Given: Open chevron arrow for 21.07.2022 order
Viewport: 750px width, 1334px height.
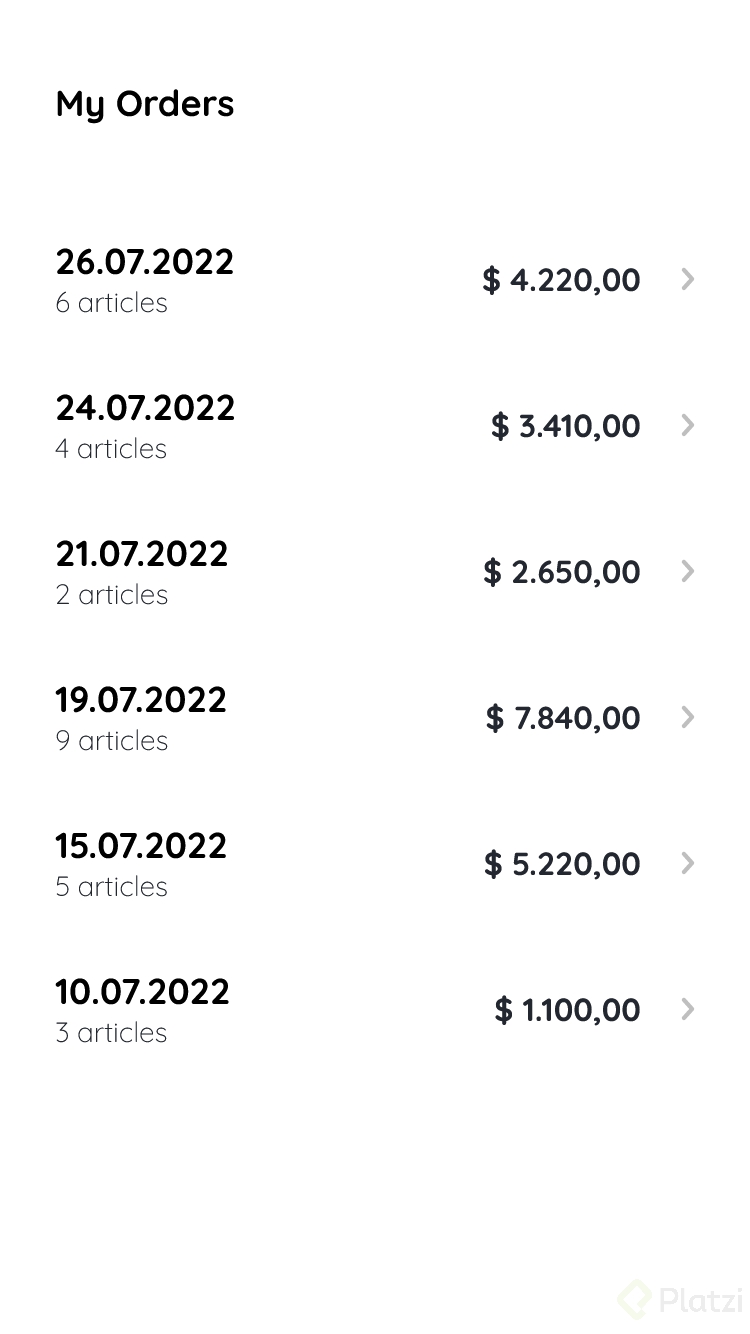Looking at the screenshot, I should coord(688,572).
